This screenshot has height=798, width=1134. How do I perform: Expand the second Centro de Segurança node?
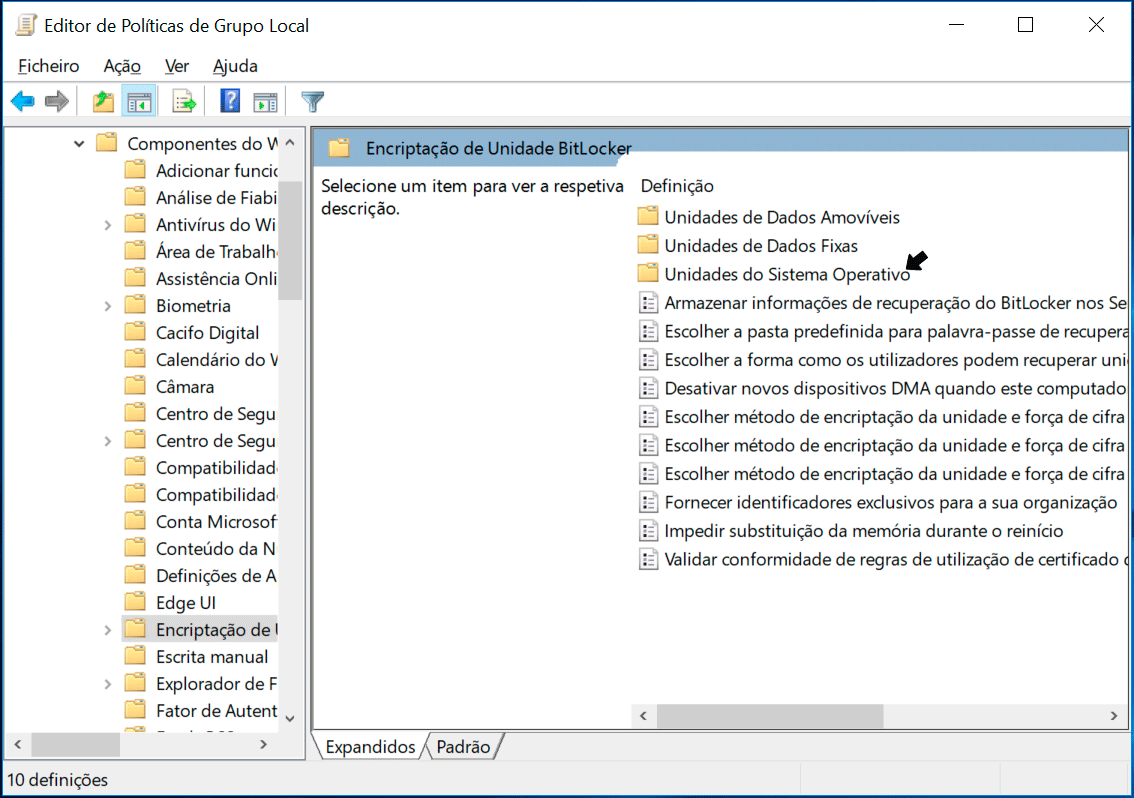click(x=108, y=441)
